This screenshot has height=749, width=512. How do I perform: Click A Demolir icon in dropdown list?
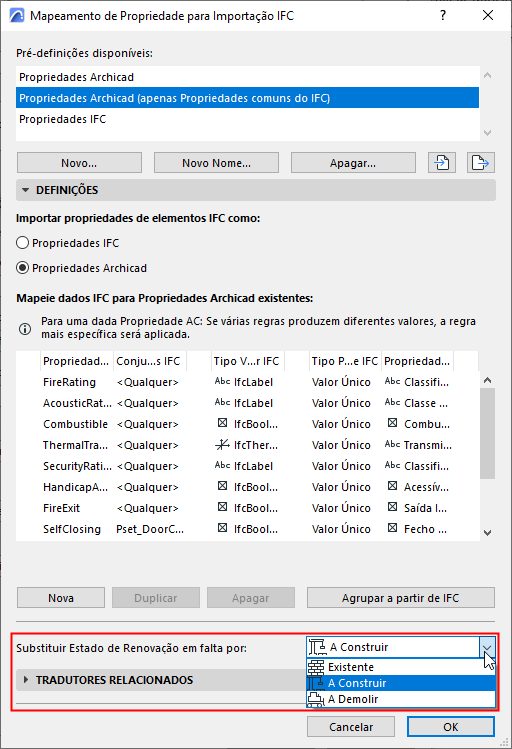pos(316,699)
